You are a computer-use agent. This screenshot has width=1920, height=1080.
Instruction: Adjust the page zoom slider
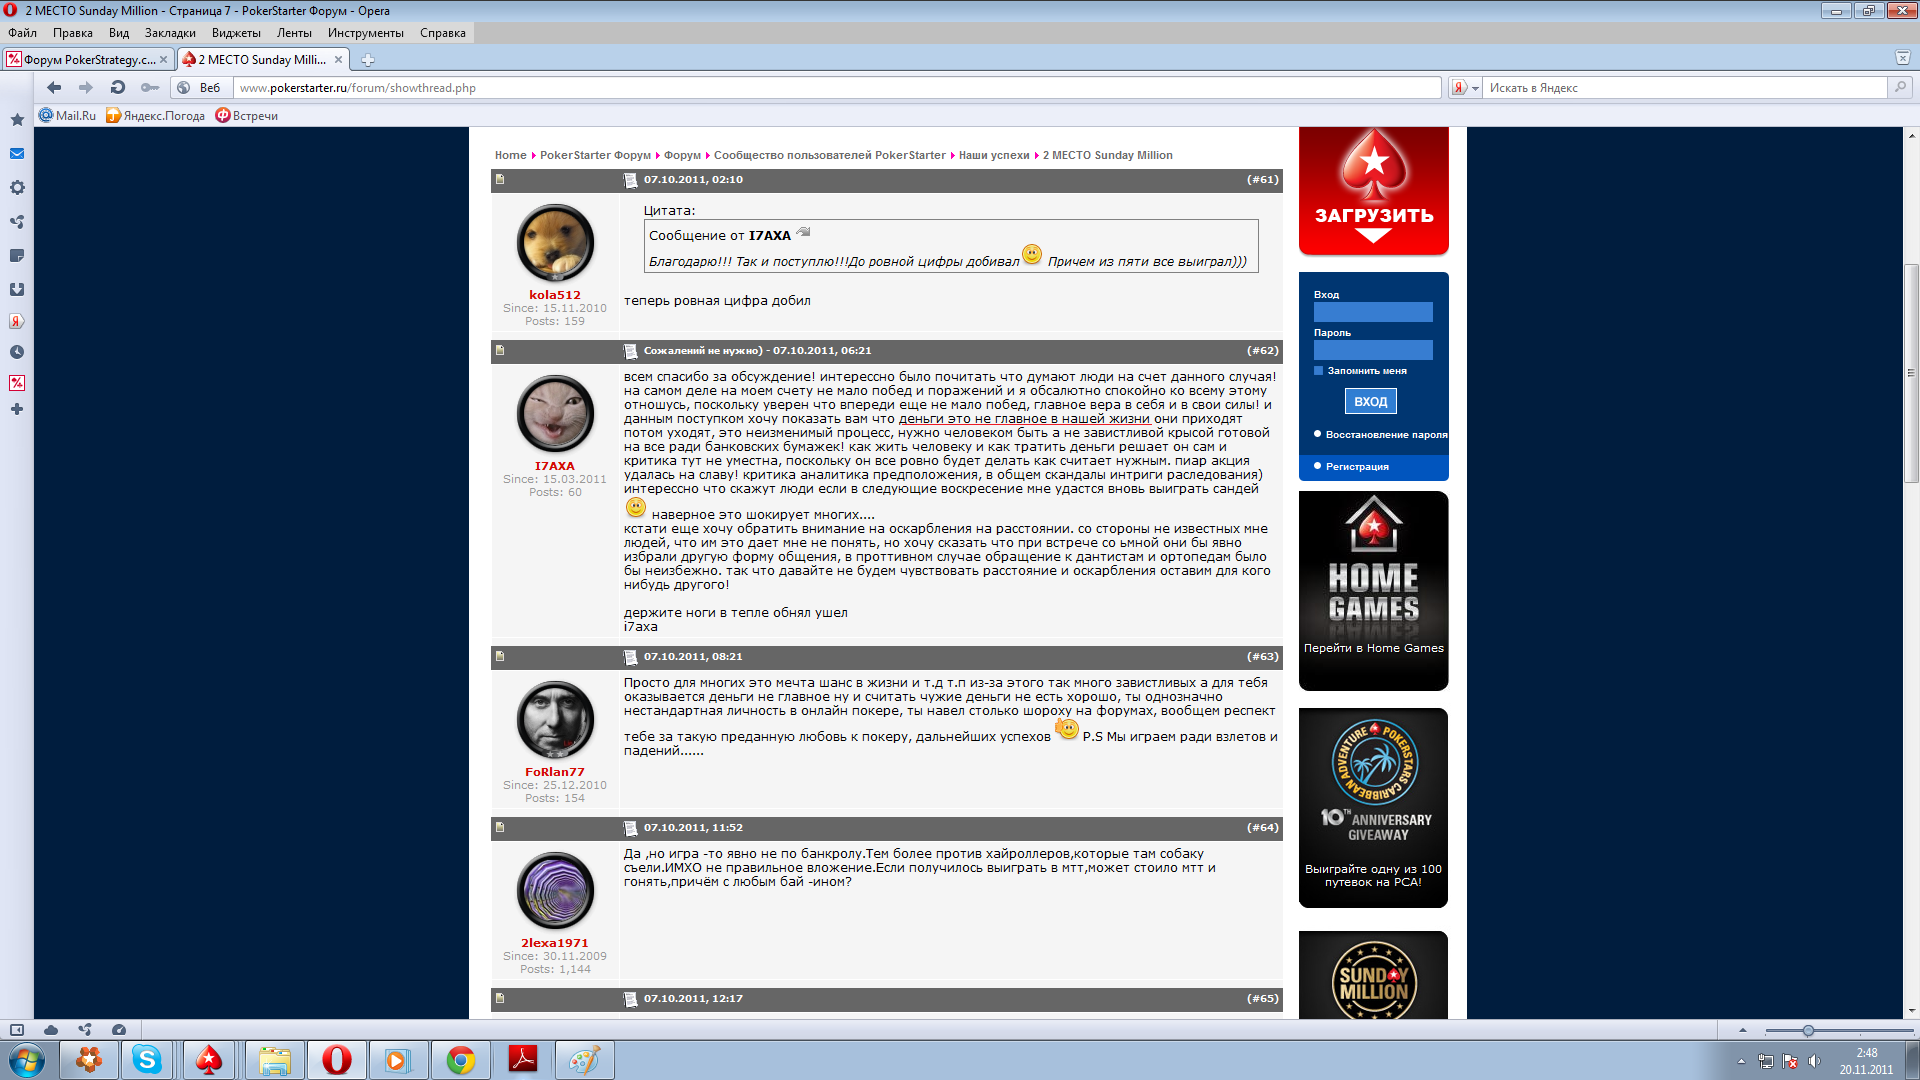pos(1807,1030)
